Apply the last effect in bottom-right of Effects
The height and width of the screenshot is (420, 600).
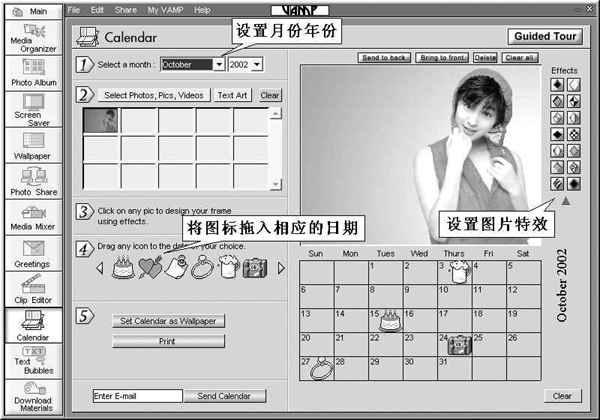574,184
